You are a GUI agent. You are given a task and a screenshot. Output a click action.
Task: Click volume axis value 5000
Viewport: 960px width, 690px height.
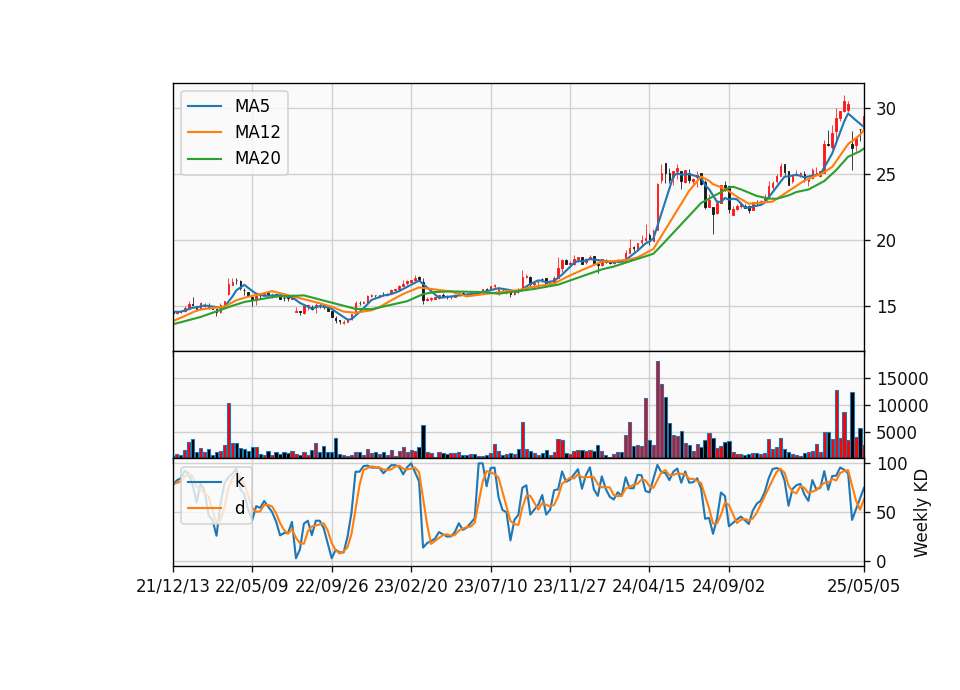(896, 433)
